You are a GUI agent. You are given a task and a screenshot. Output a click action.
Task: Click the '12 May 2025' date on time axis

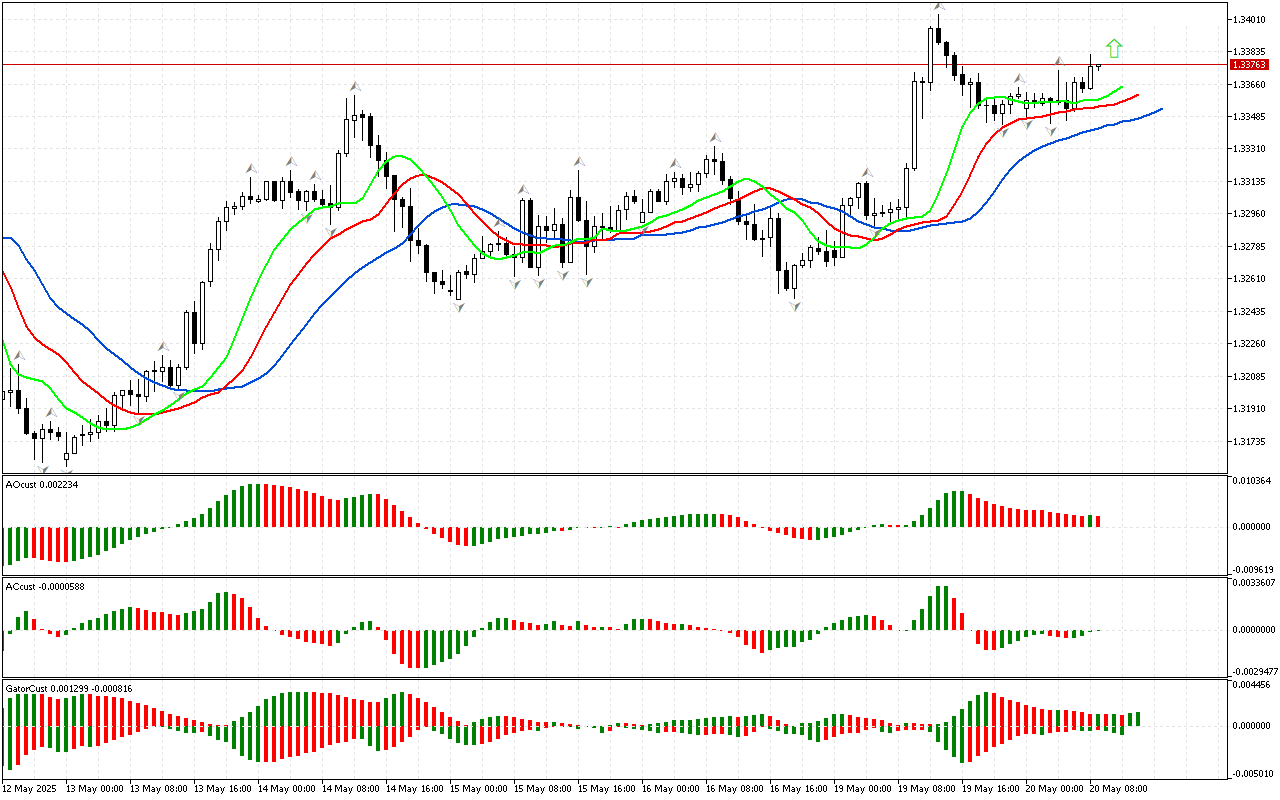(32, 788)
